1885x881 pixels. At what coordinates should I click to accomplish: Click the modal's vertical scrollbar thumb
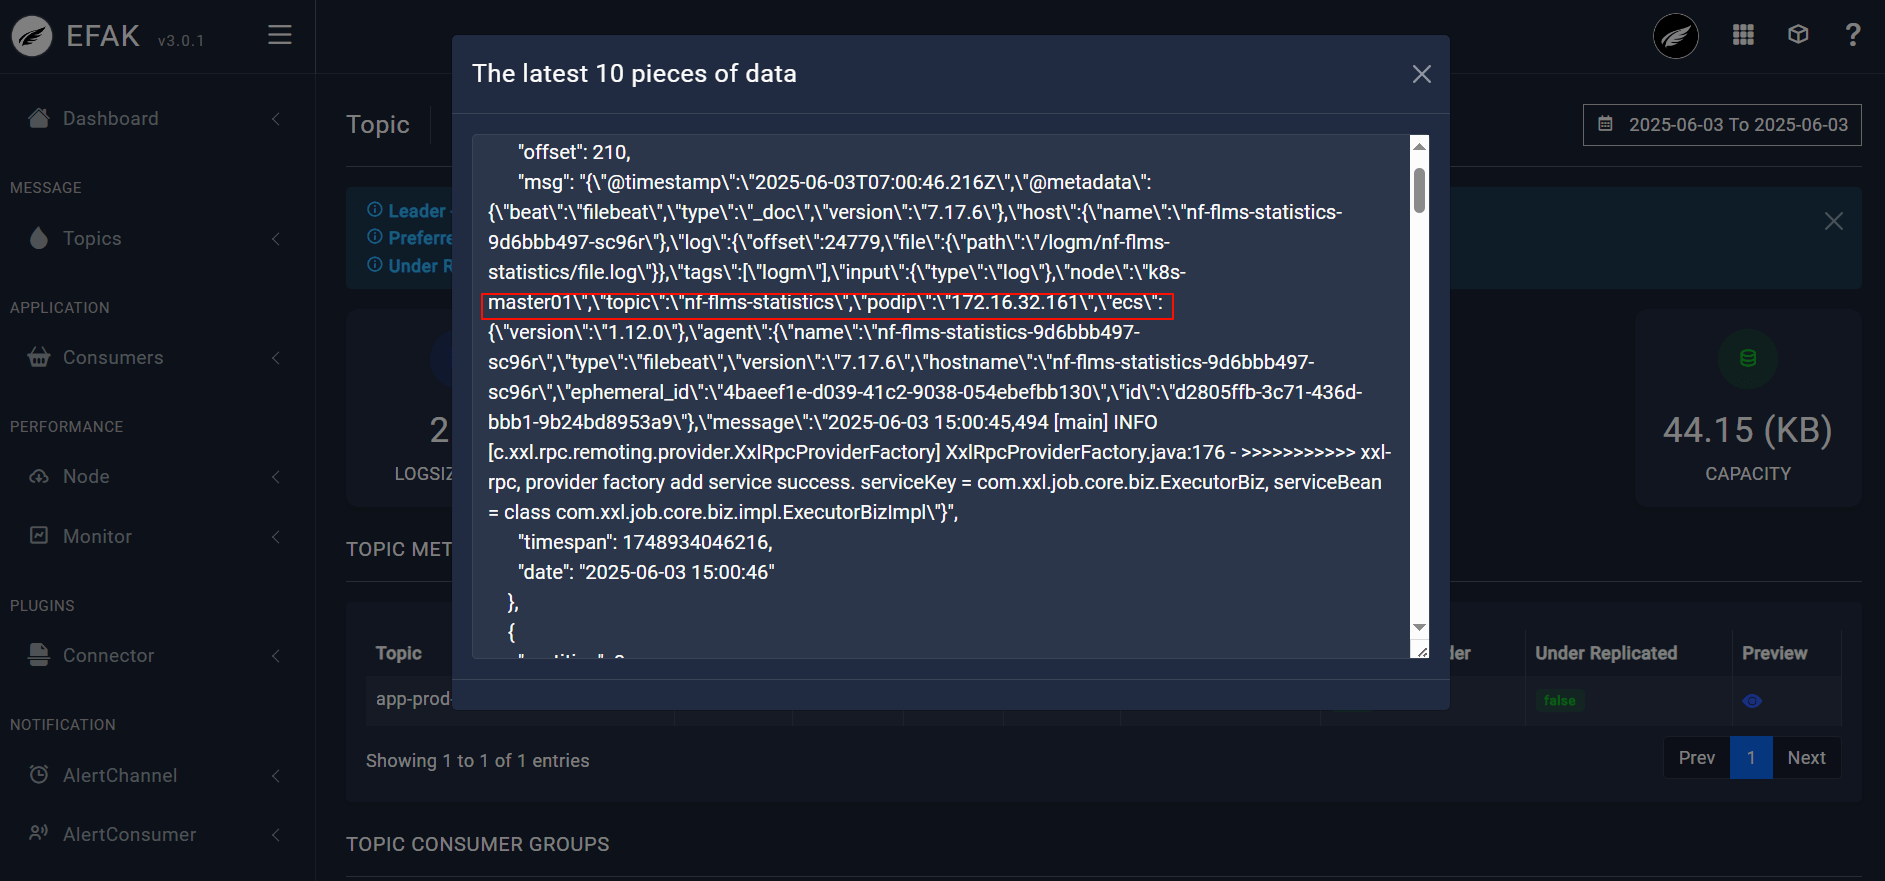1419,190
